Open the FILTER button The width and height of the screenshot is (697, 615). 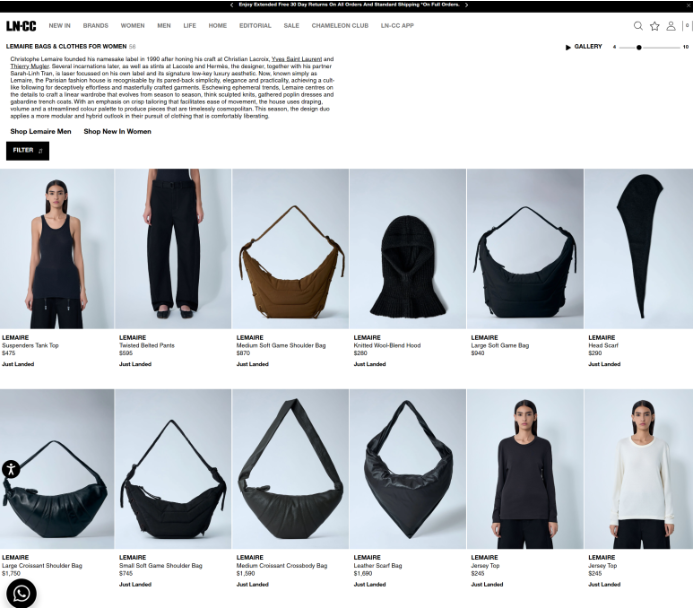coord(28,151)
